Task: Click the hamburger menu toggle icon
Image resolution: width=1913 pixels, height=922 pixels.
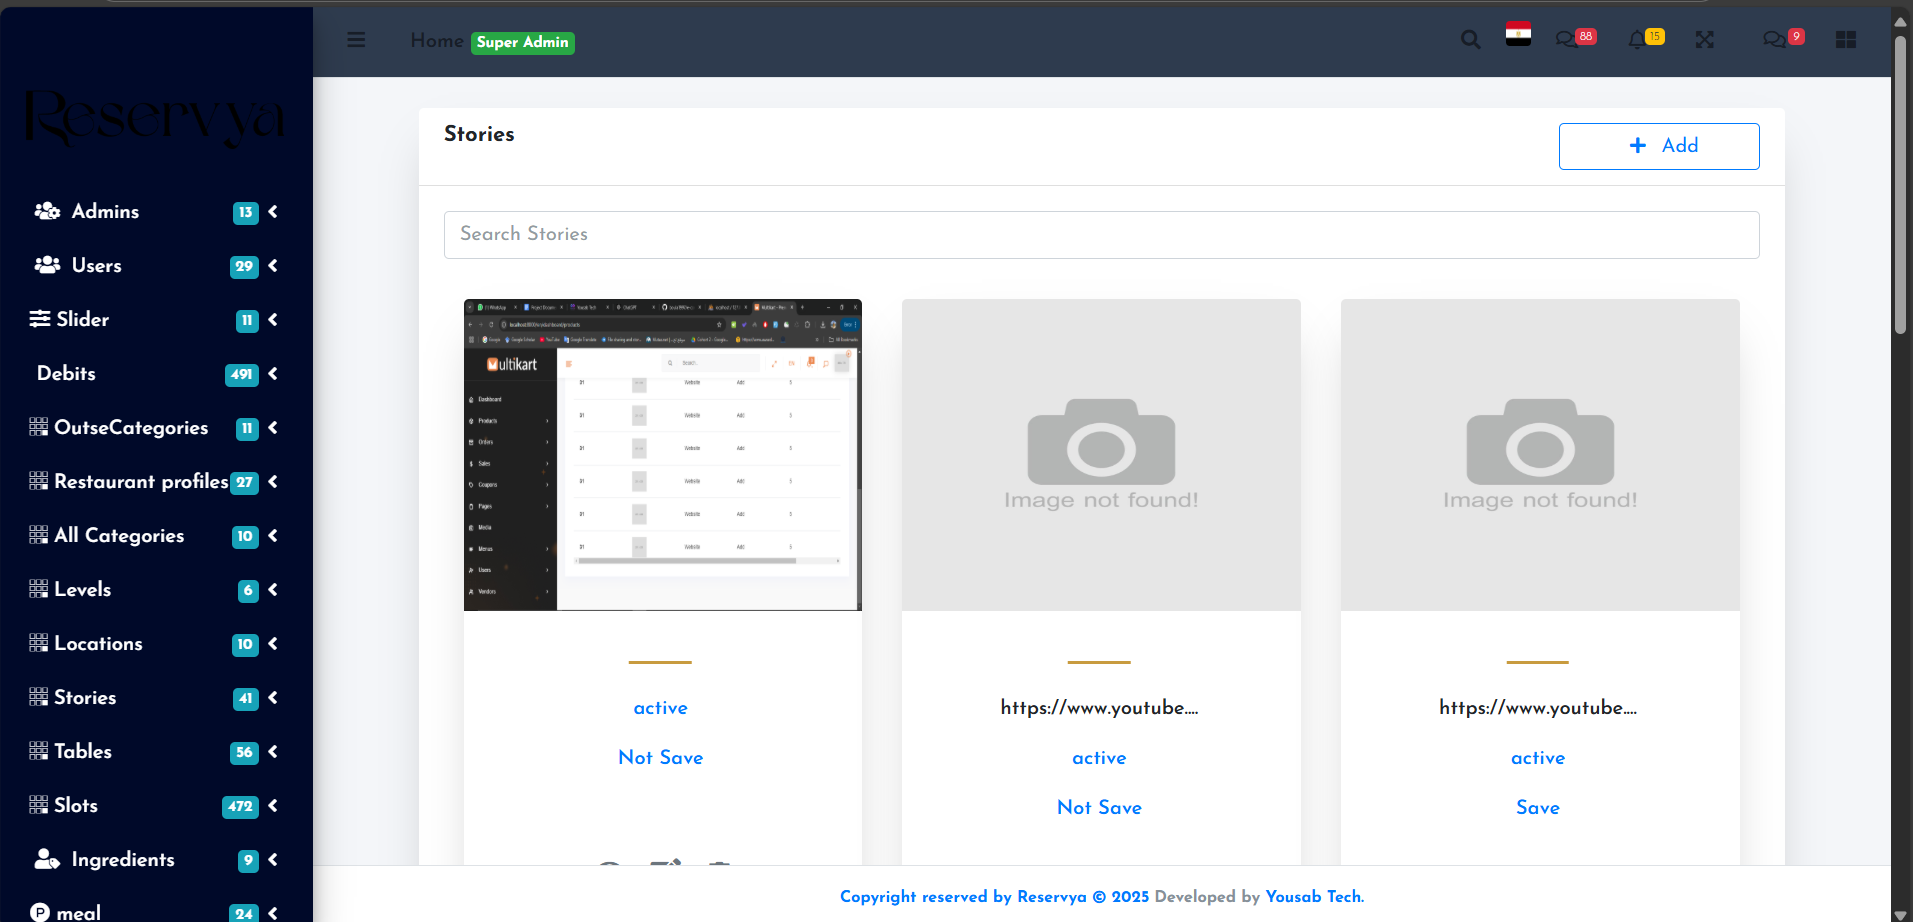Action: pos(356,40)
